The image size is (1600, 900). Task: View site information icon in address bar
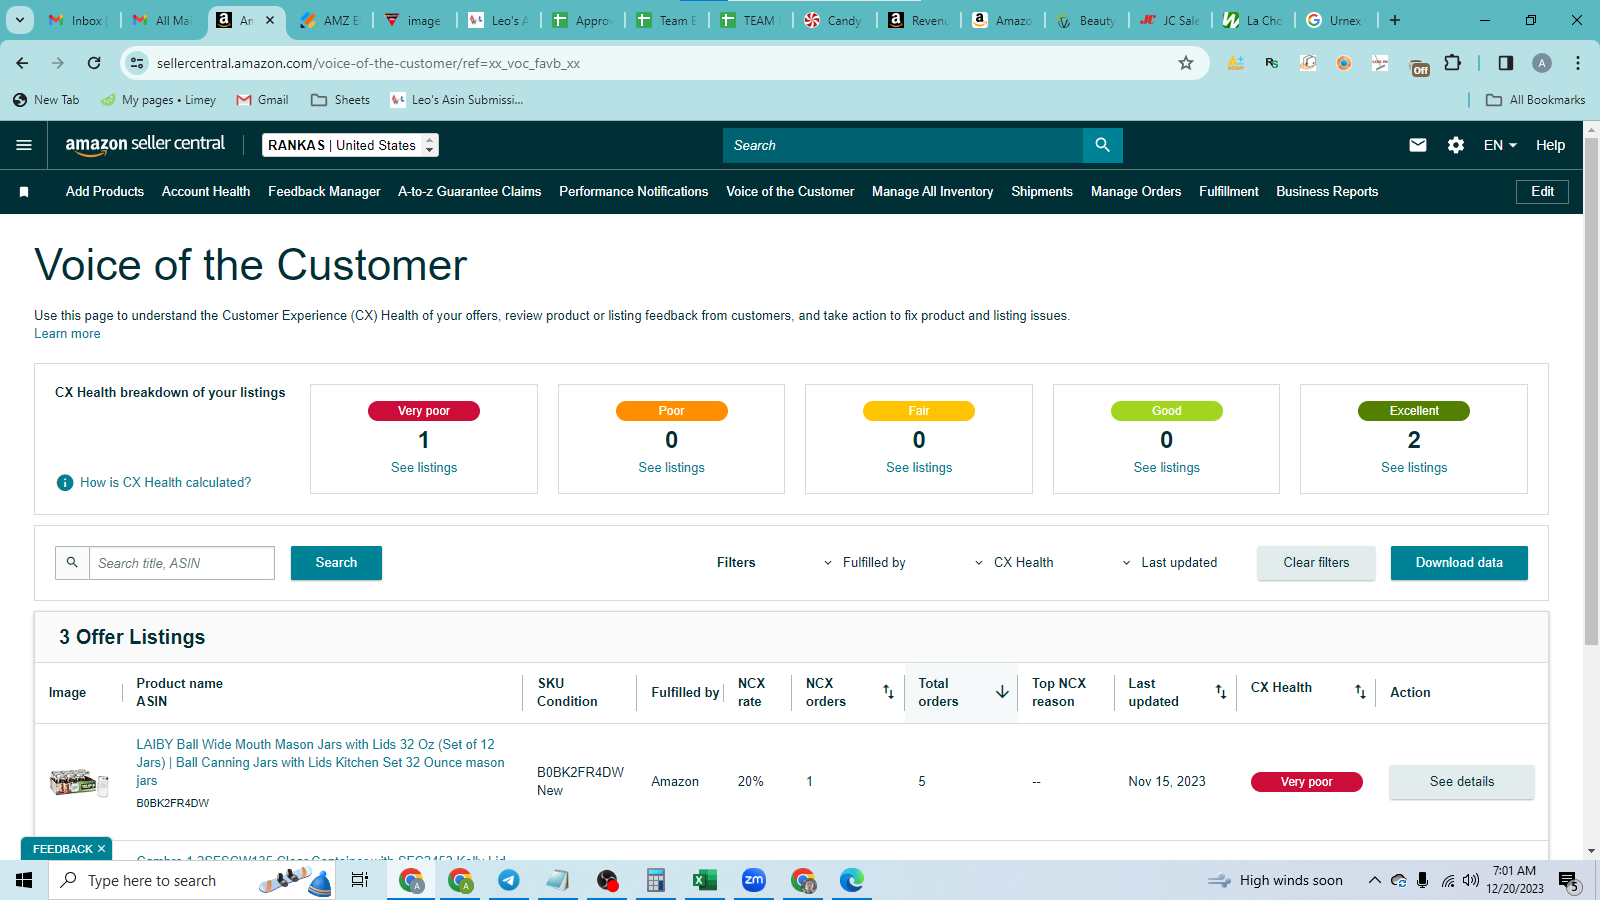pyautogui.click(x=138, y=63)
